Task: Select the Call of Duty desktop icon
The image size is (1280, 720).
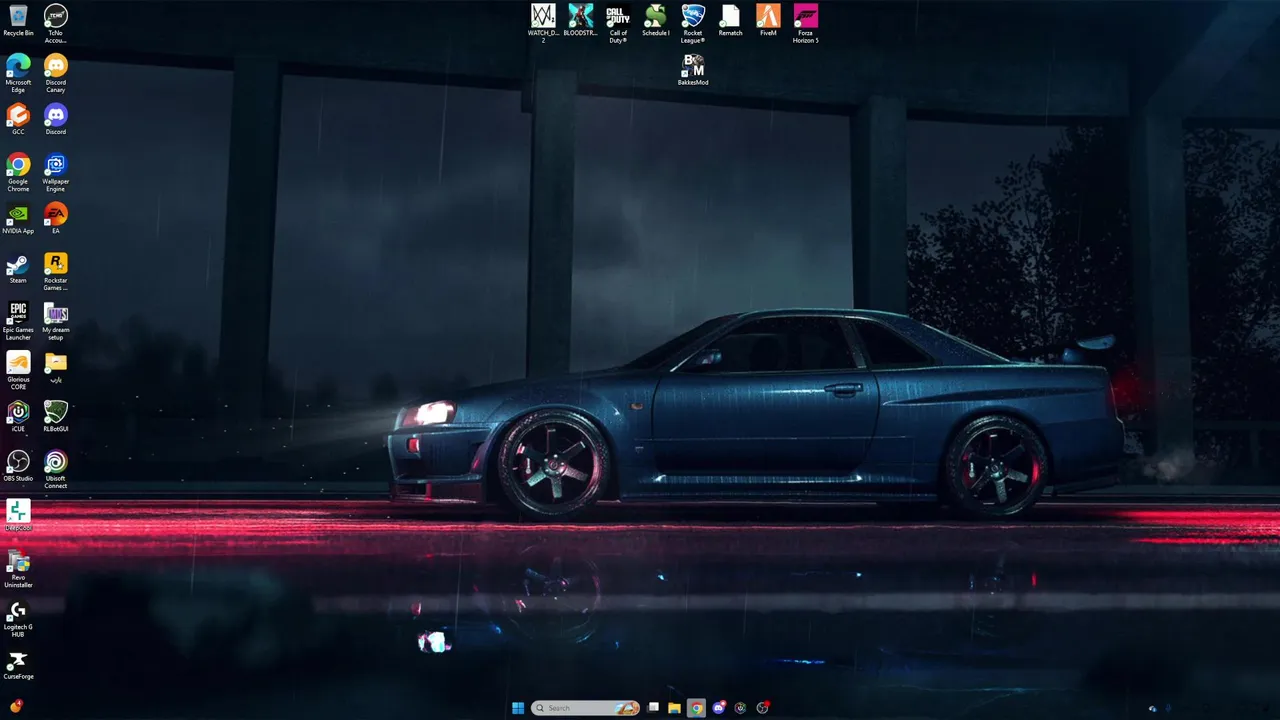Action: click(x=618, y=23)
